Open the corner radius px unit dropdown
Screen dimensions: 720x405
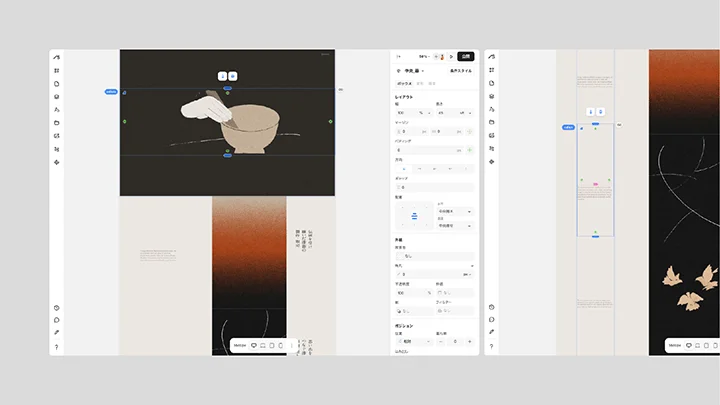[467, 275]
